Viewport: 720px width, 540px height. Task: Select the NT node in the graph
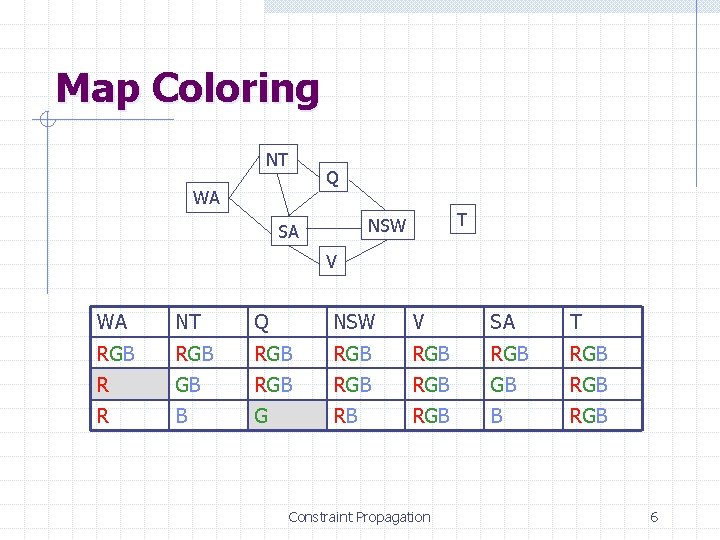278,159
